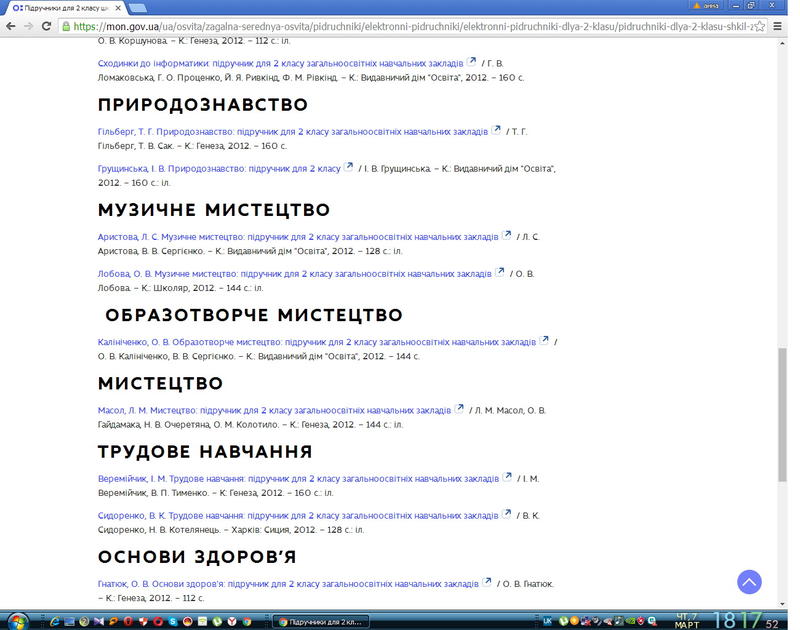
Task: Open Грущинська Природознавство textbook link
Action: coord(219,168)
